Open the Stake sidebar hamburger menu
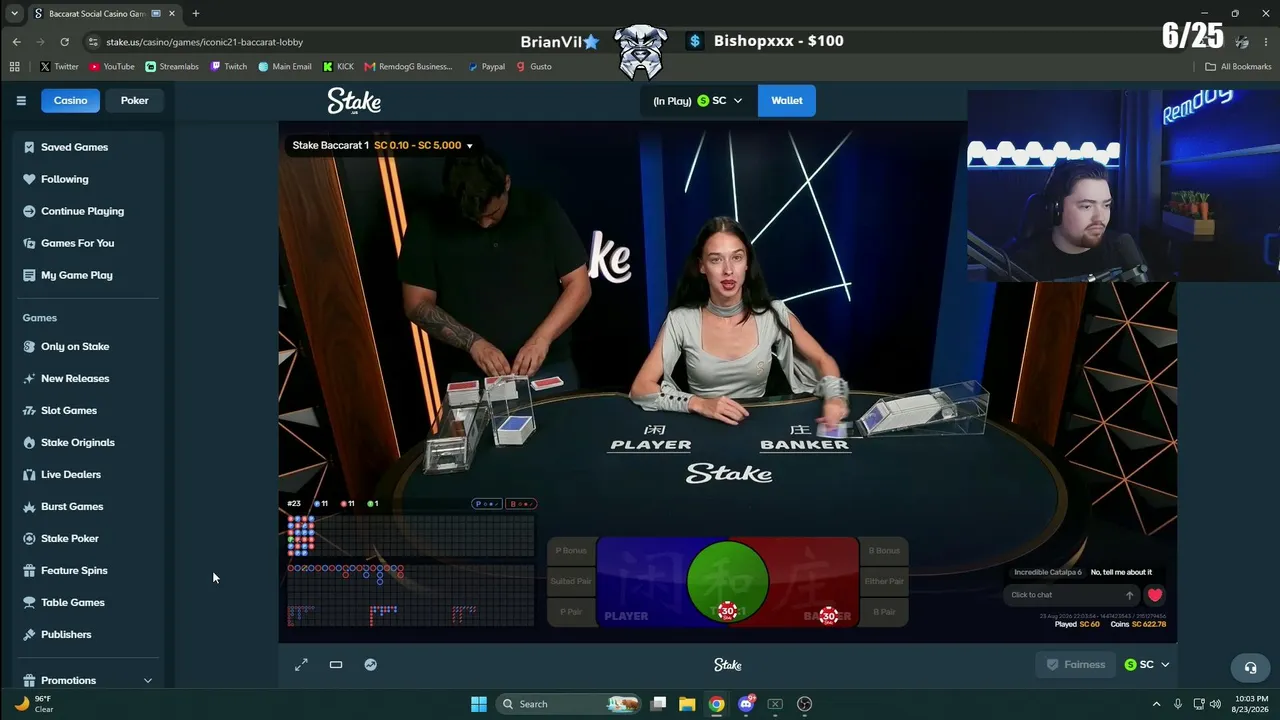Screen dimensions: 1280x720 tap(21, 100)
